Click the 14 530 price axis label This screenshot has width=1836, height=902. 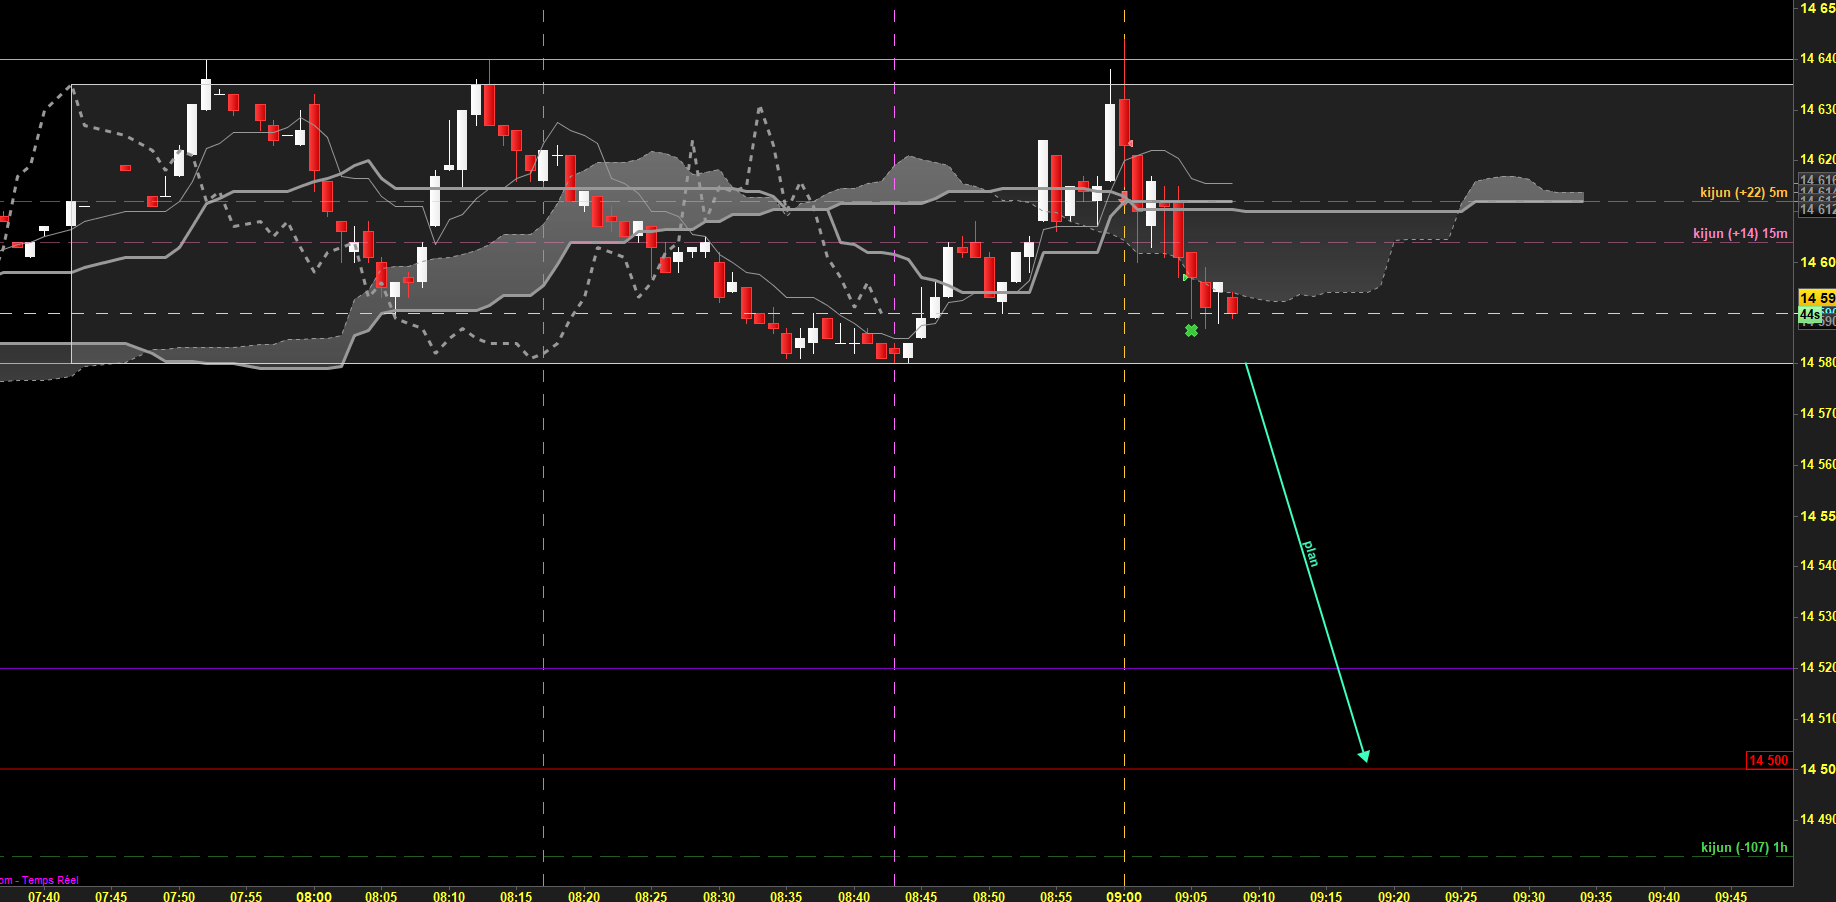1818,616
